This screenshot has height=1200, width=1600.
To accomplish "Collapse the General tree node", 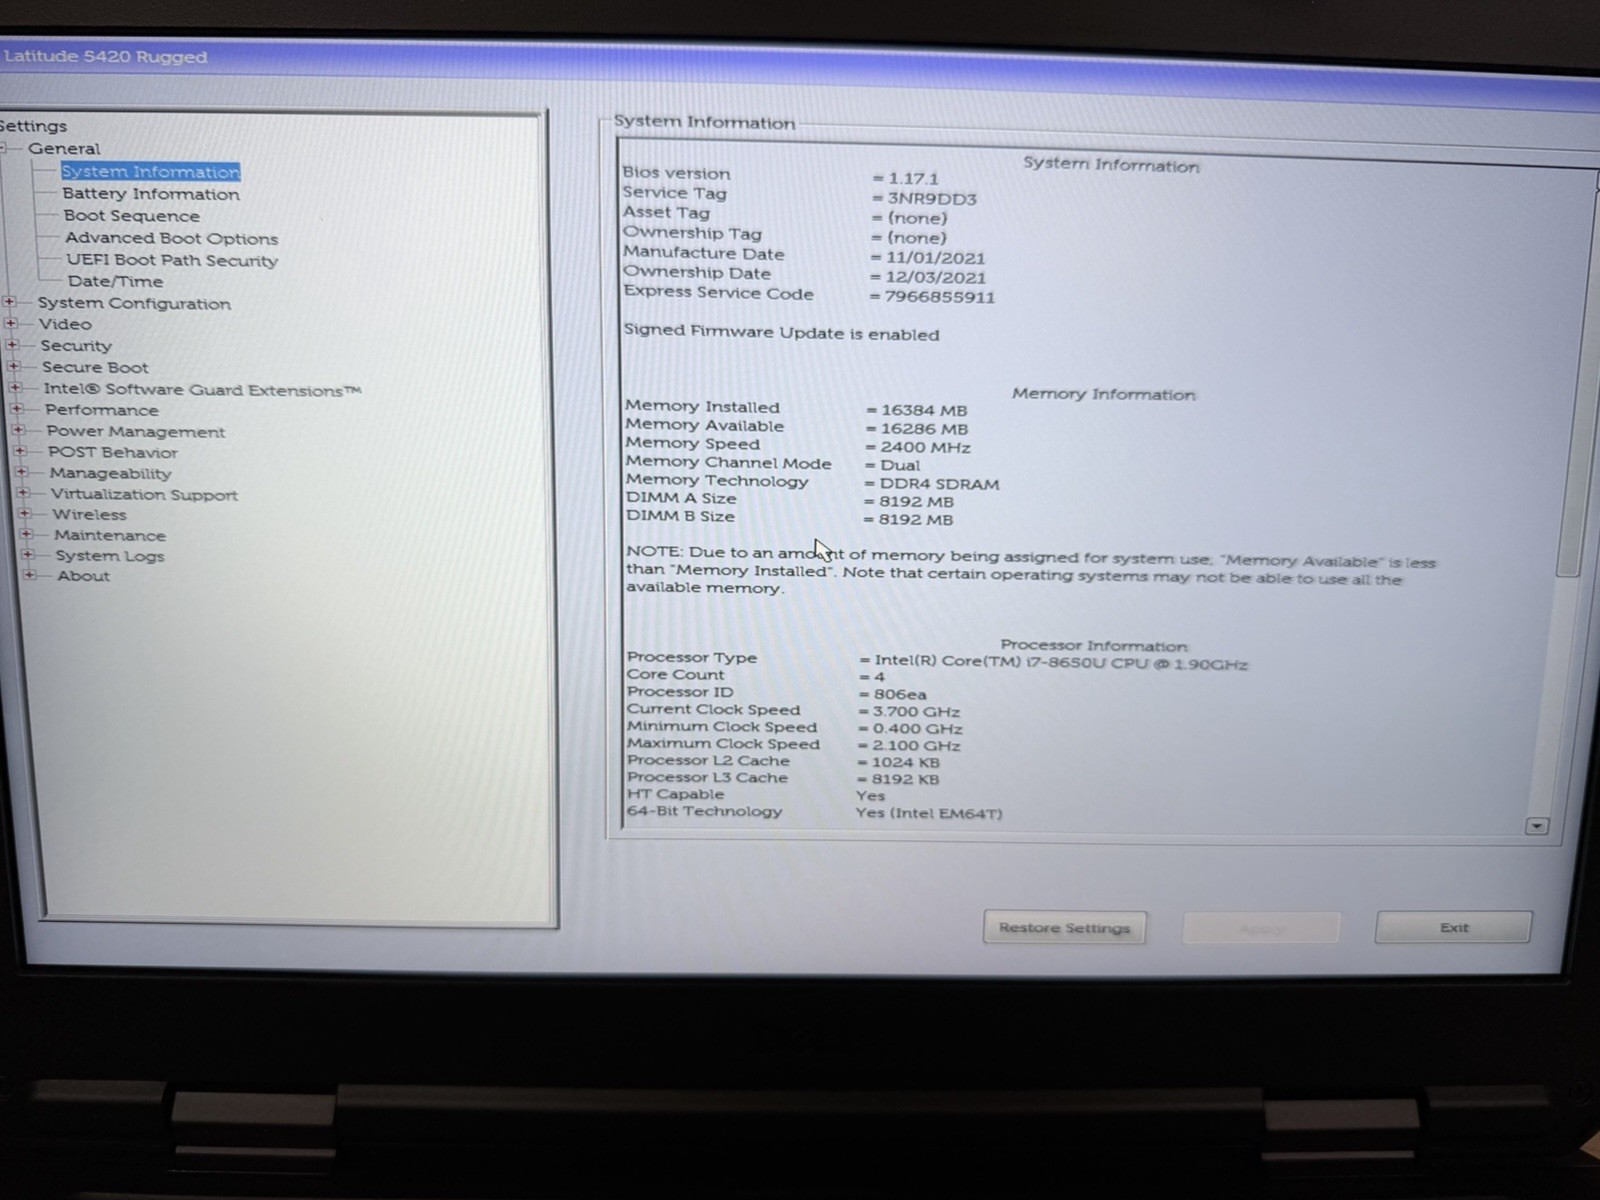I will (x=4, y=149).
